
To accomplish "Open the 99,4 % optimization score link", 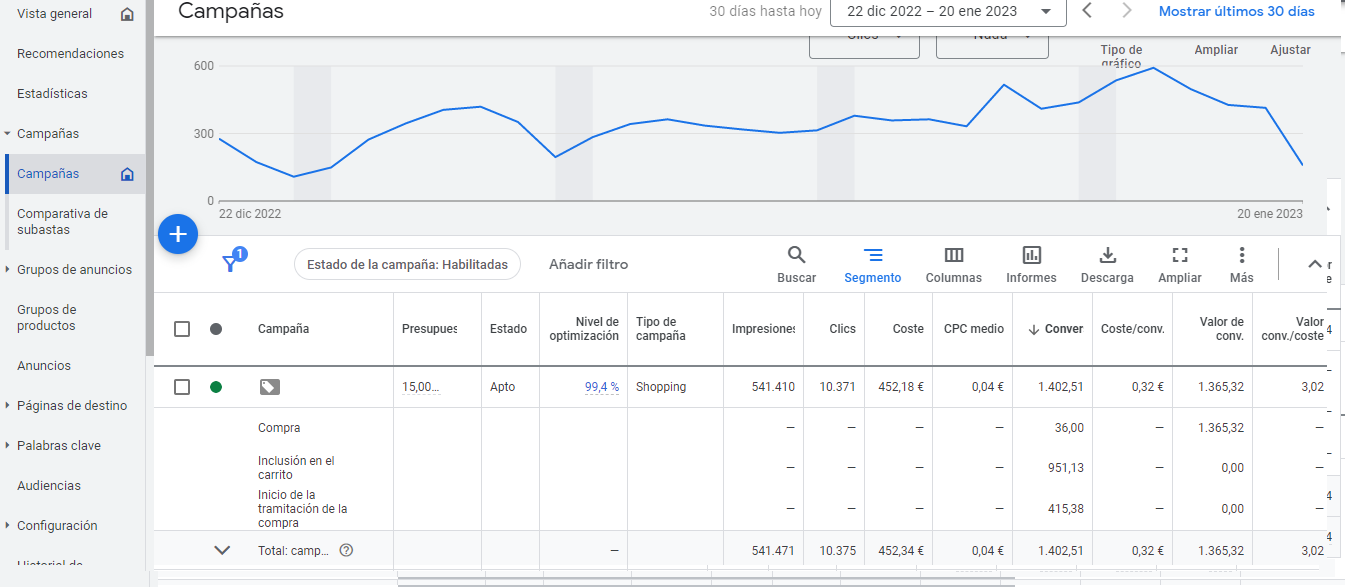I will 602,387.
